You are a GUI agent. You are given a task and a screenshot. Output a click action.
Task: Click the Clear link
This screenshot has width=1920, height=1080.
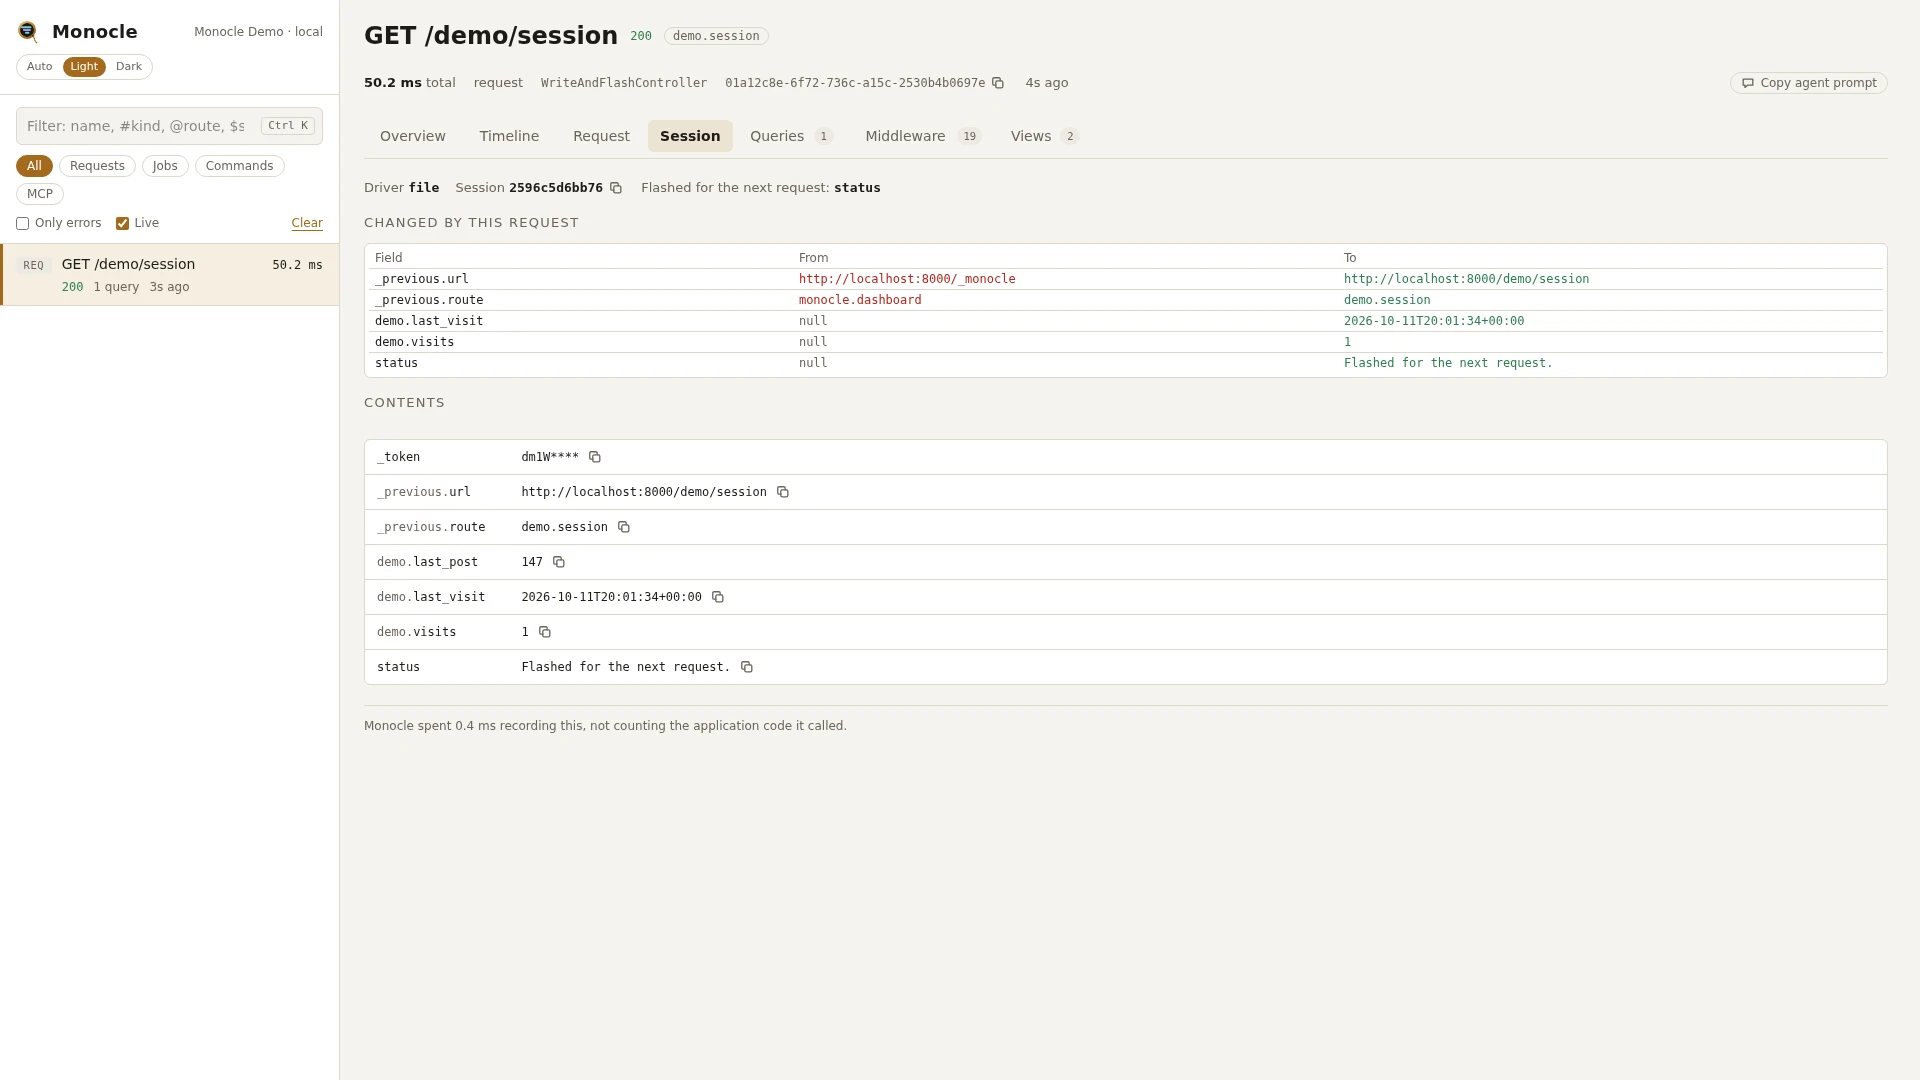tap(307, 224)
